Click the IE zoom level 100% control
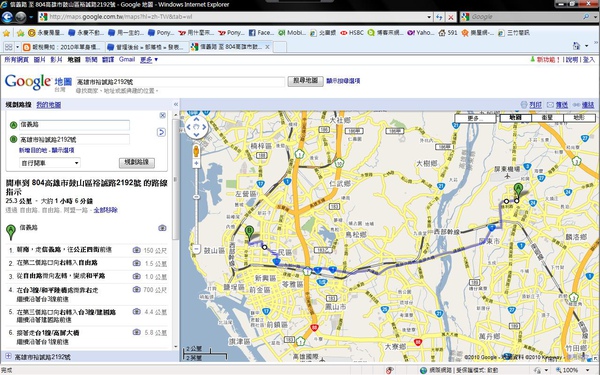 [572, 370]
